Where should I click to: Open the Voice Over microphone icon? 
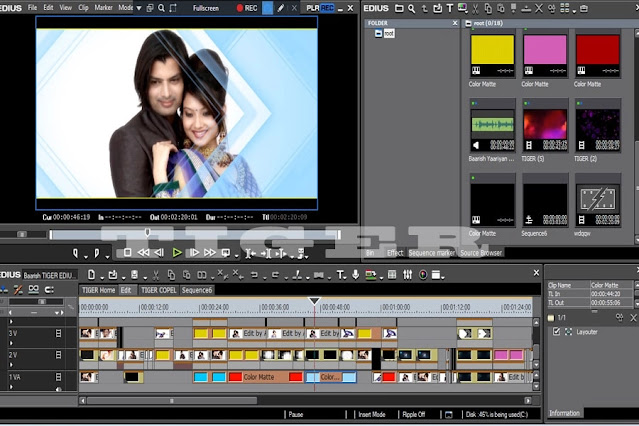coord(355,275)
